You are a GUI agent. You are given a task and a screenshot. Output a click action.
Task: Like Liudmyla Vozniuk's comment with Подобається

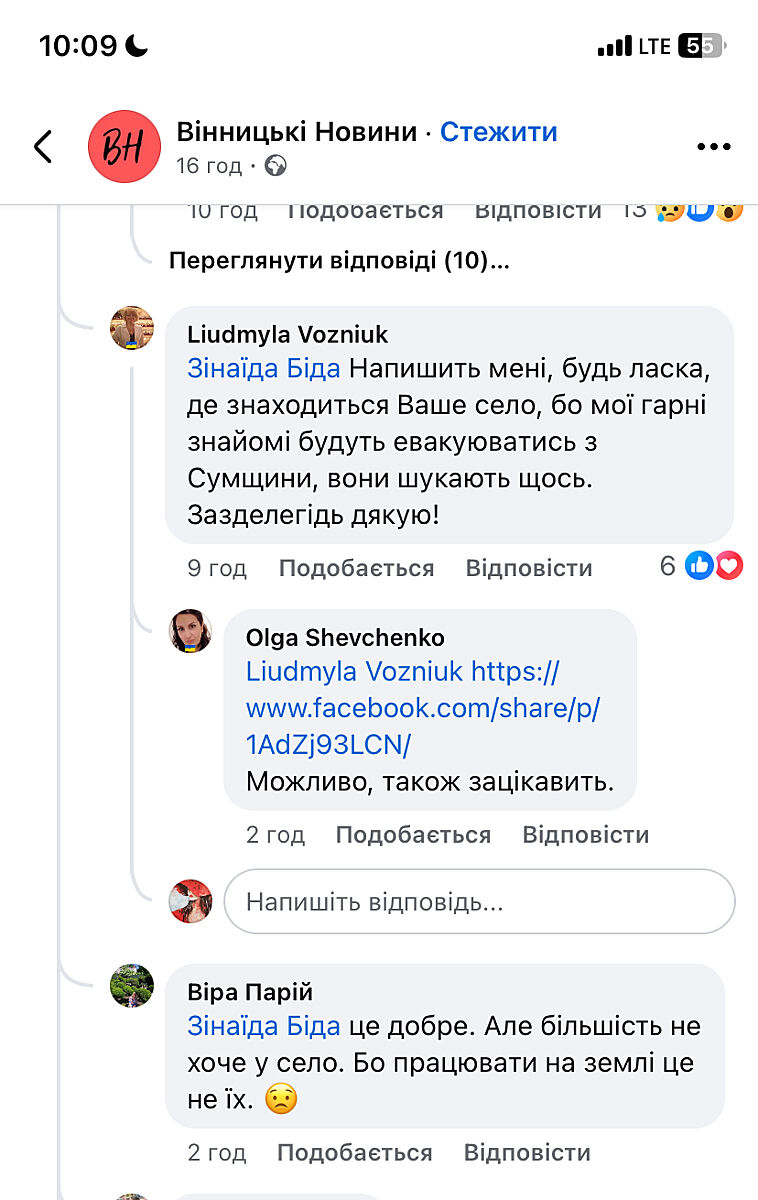[356, 568]
